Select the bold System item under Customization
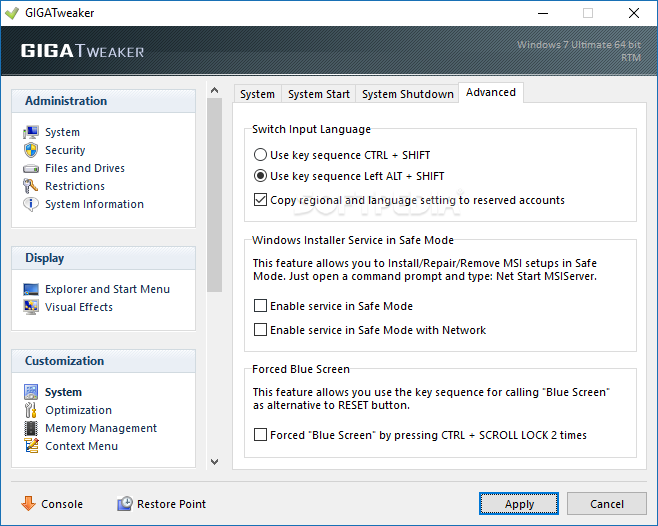658x526 pixels. pyautogui.click(x=63, y=392)
